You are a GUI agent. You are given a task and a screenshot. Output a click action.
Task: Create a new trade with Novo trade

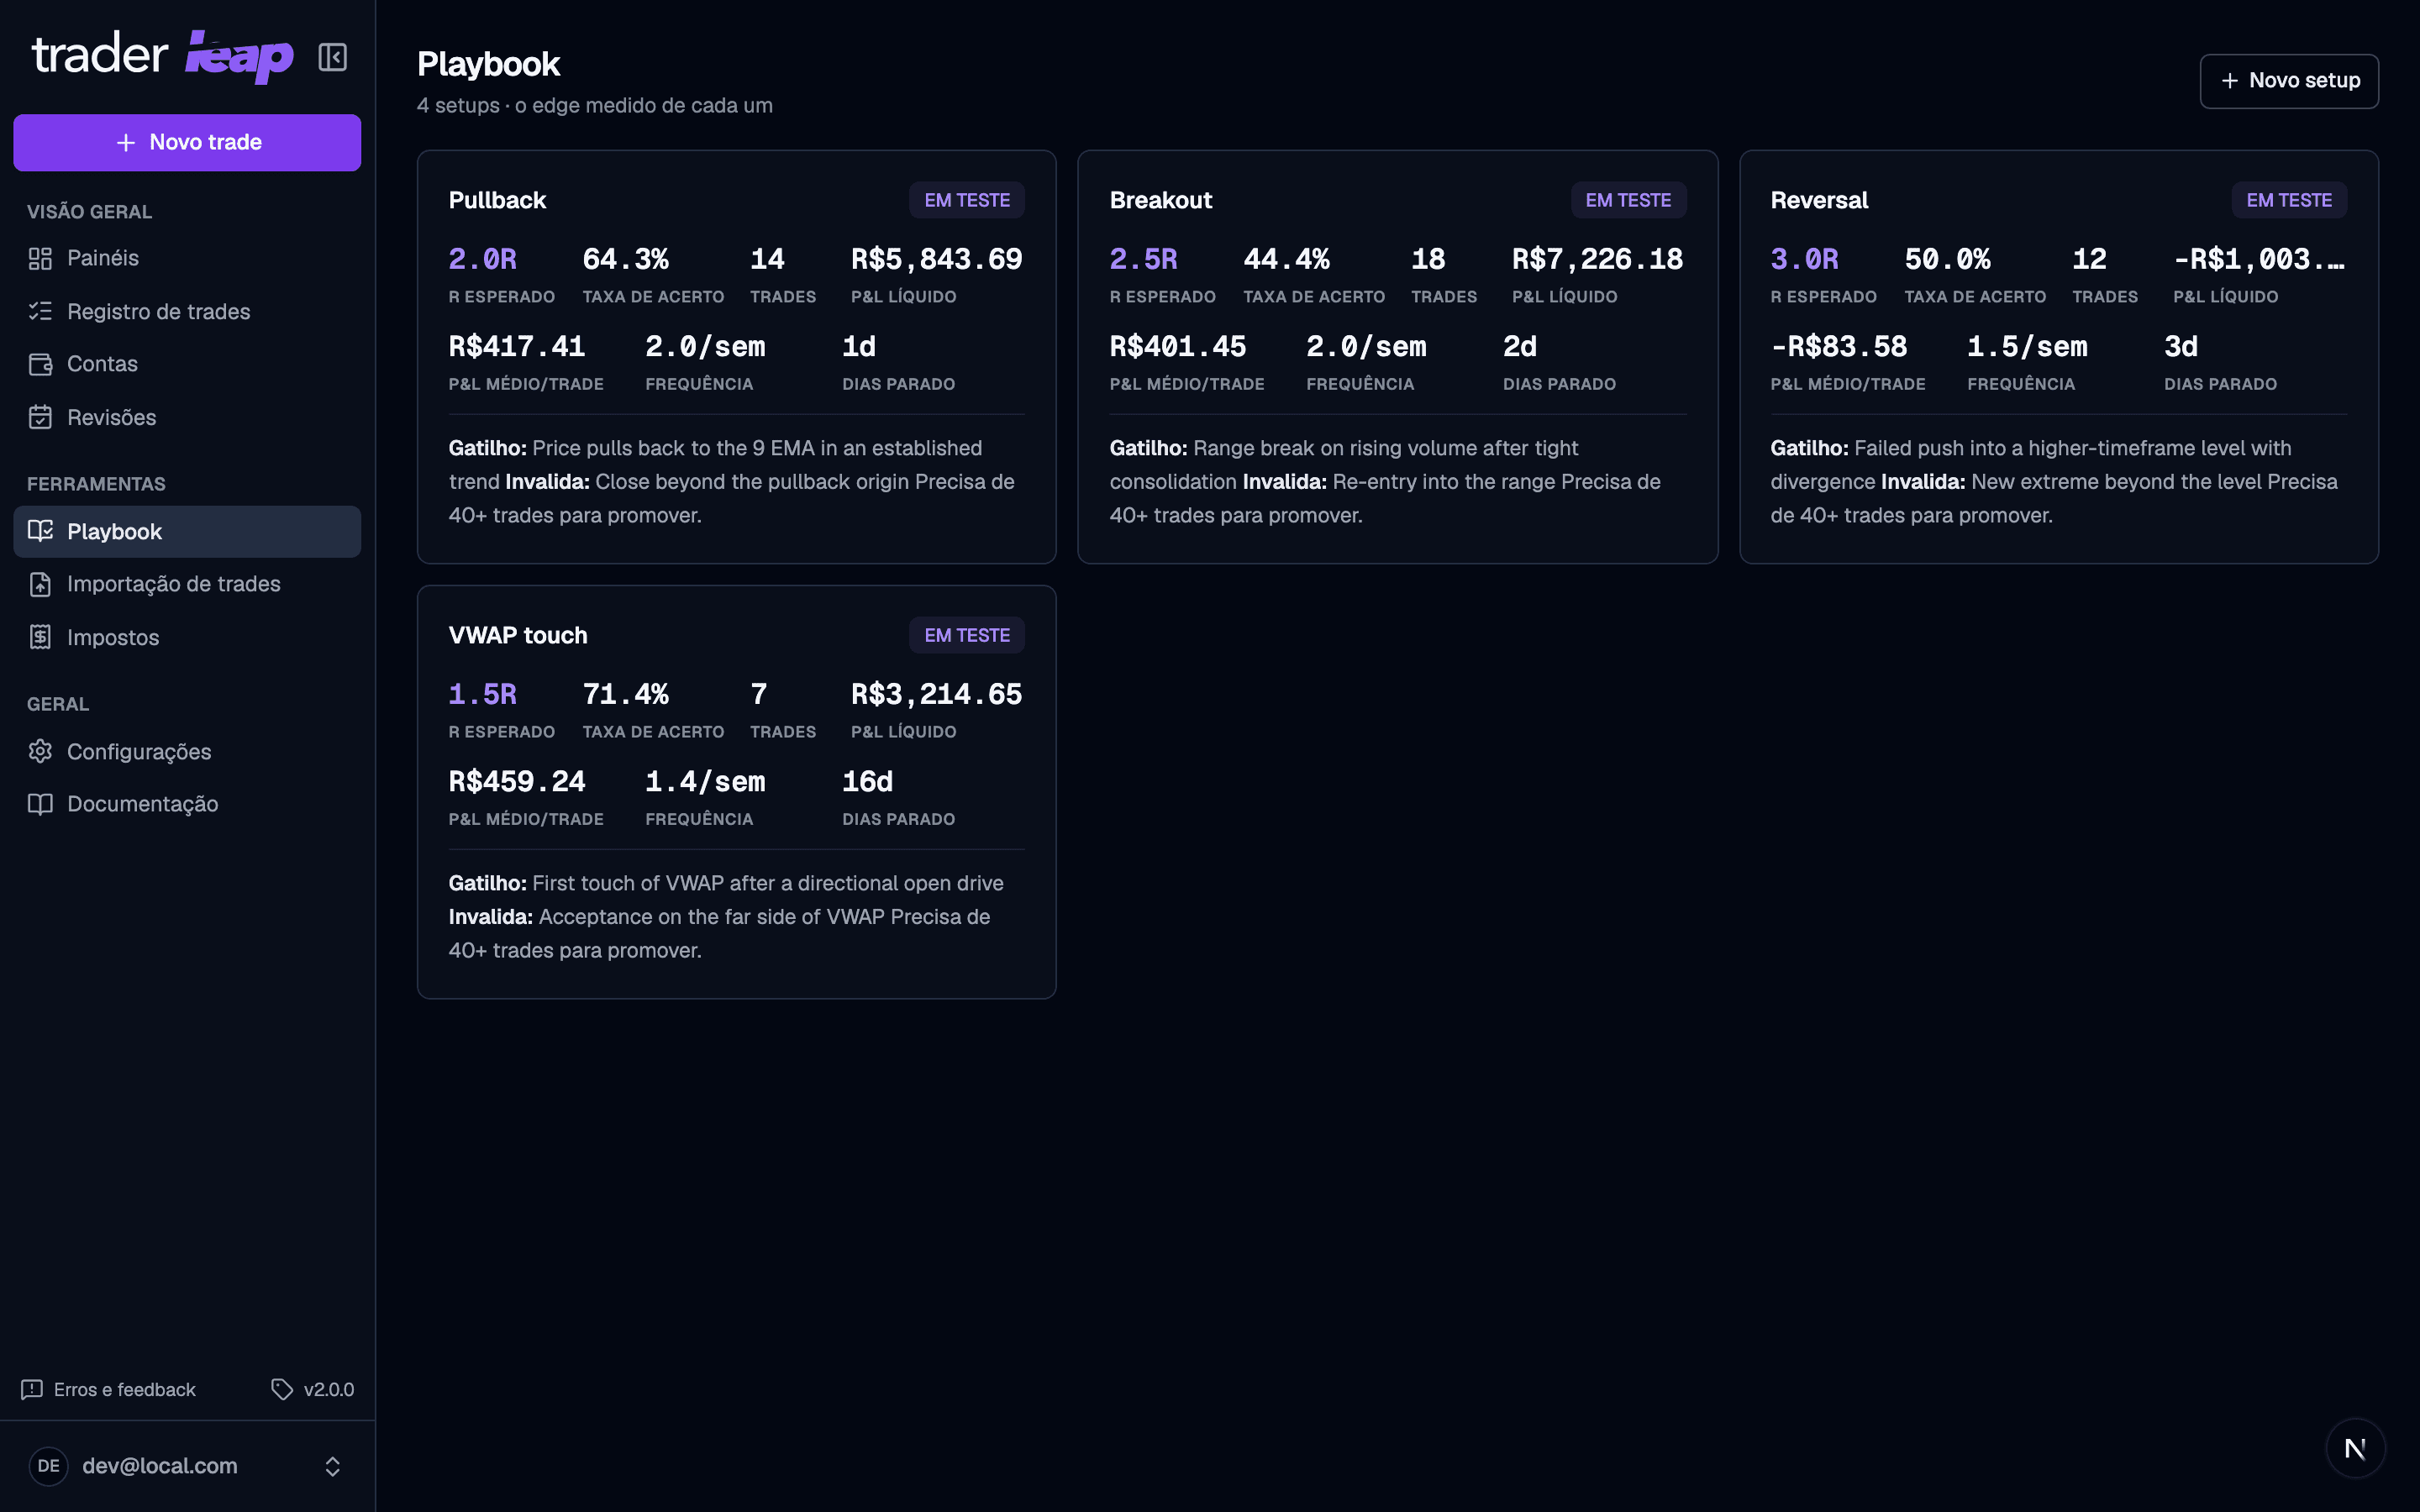[187, 142]
